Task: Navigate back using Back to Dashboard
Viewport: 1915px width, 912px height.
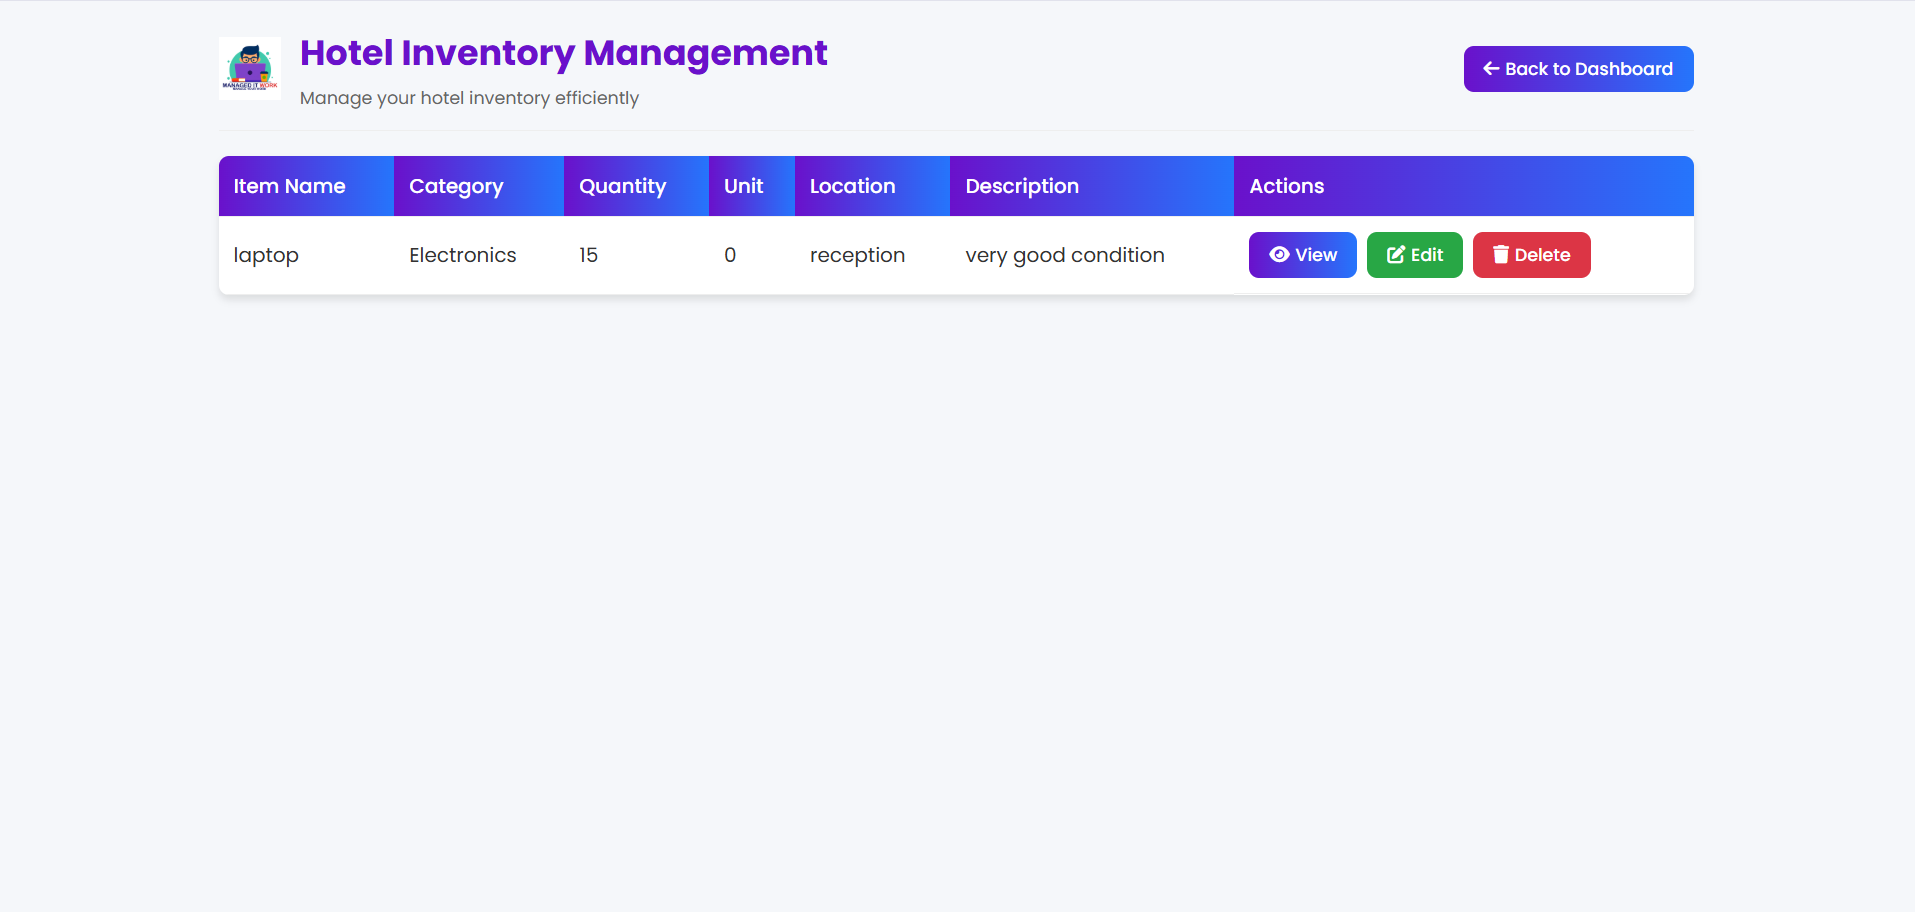Action: point(1577,68)
